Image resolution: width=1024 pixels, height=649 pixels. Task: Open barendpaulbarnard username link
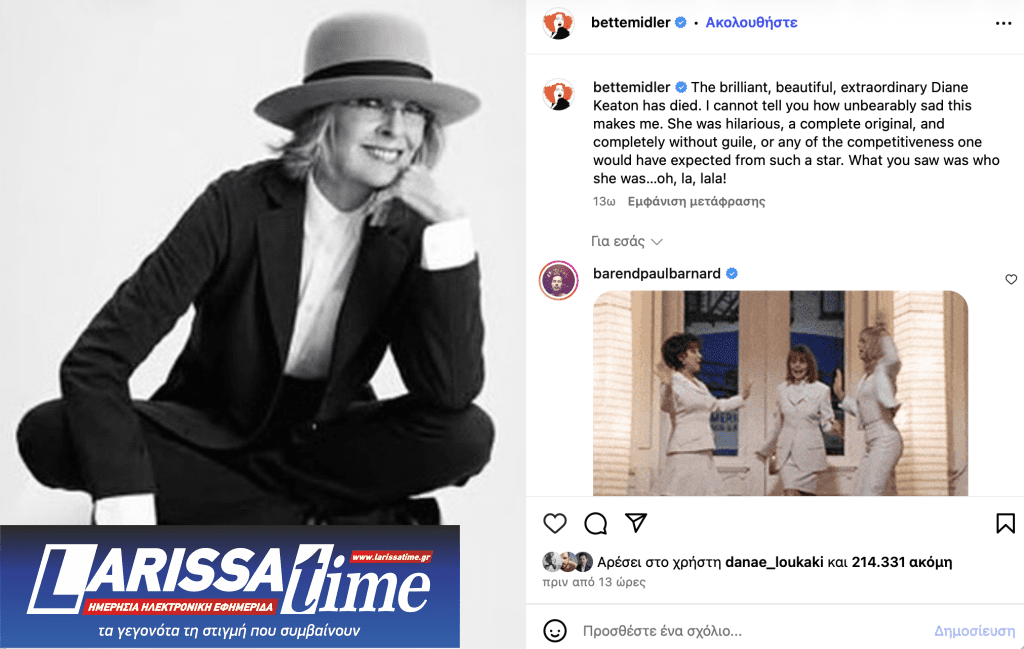(657, 274)
